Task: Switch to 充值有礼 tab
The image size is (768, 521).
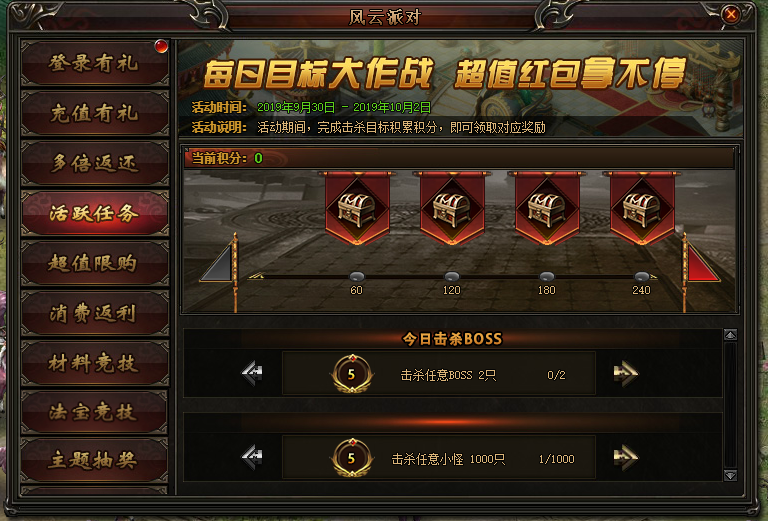Action: (95, 113)
